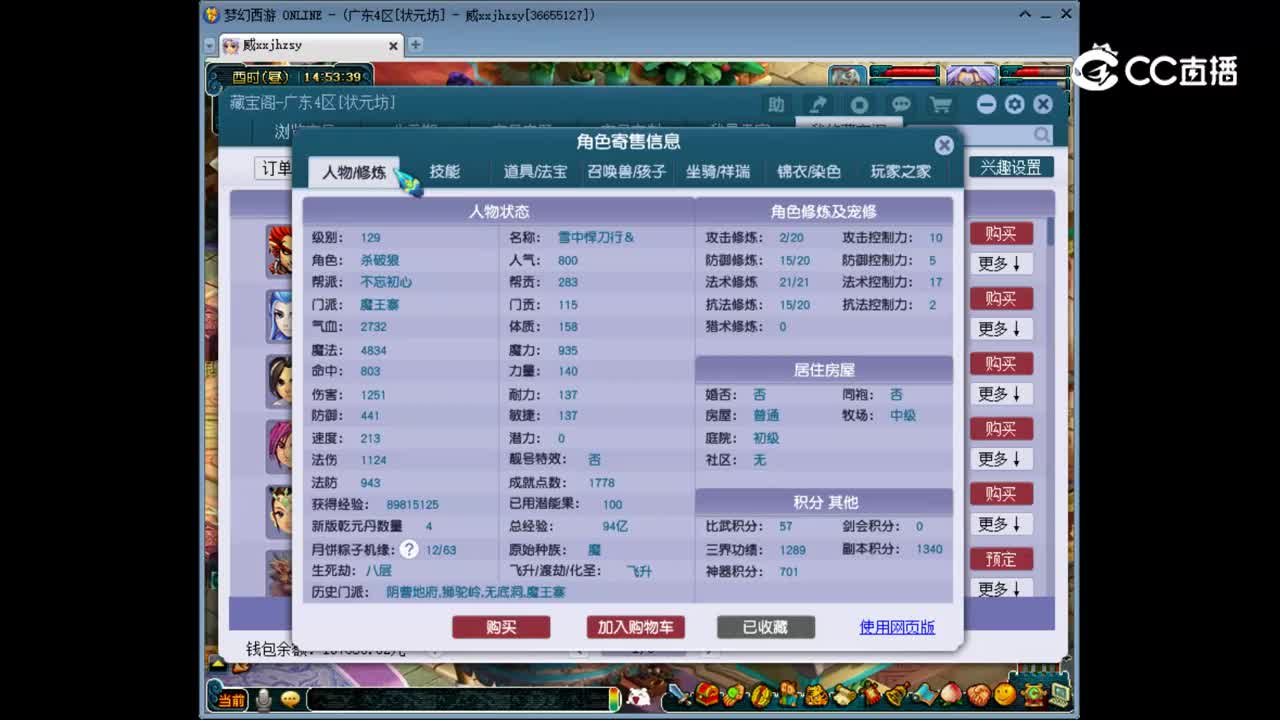The width and height of the screenshot is (1280, 720).
Task: Click the 加入购物车 button
Action: (635, 627)
